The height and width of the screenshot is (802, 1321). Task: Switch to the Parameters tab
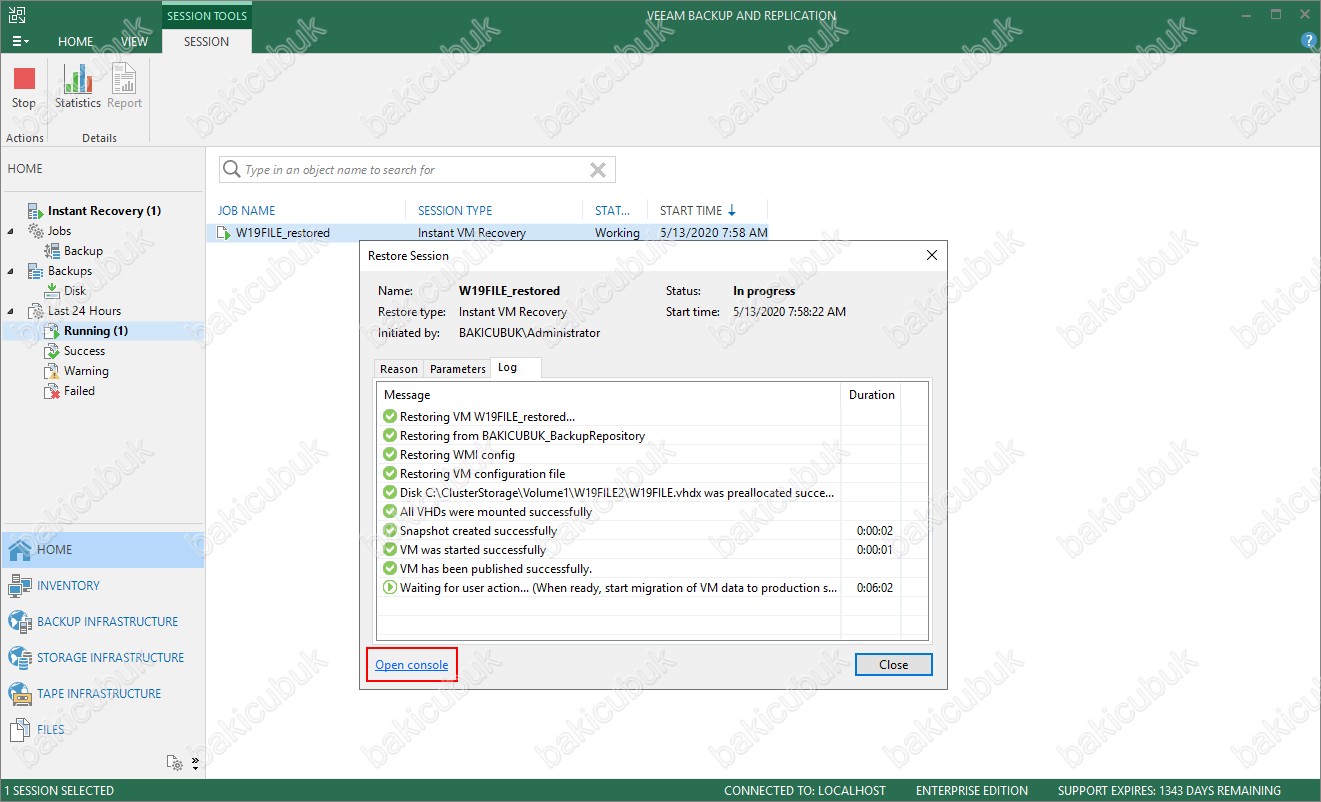pyautogui.click(x=457, y=369)
